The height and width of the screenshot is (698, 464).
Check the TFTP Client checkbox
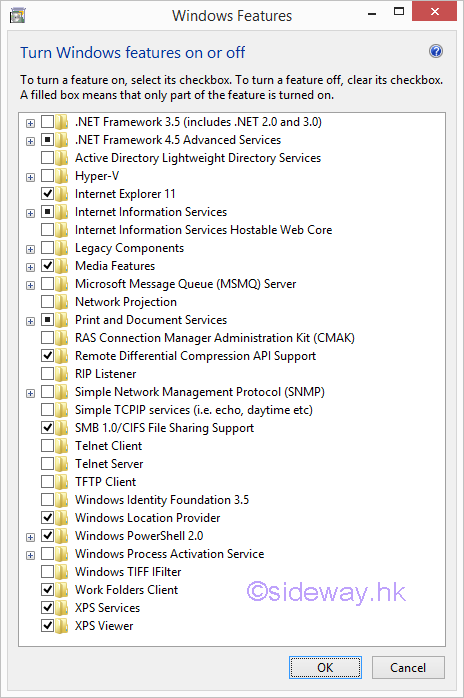(x=47, y=482)
